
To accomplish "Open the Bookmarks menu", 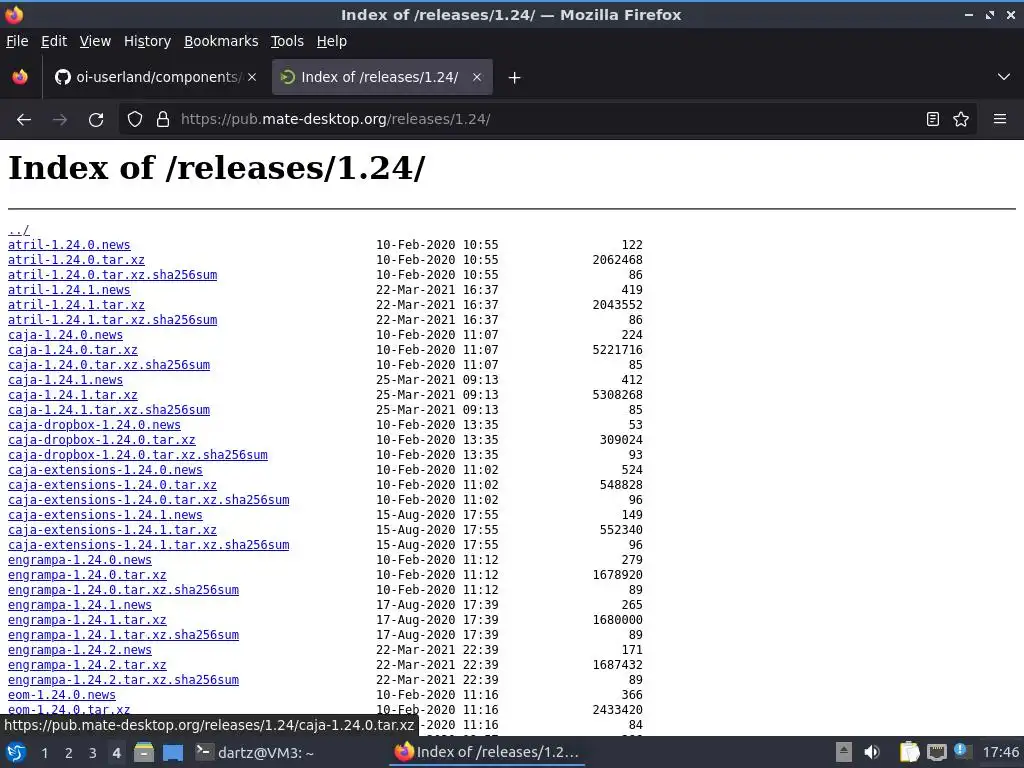I will [x=221, y=41].
